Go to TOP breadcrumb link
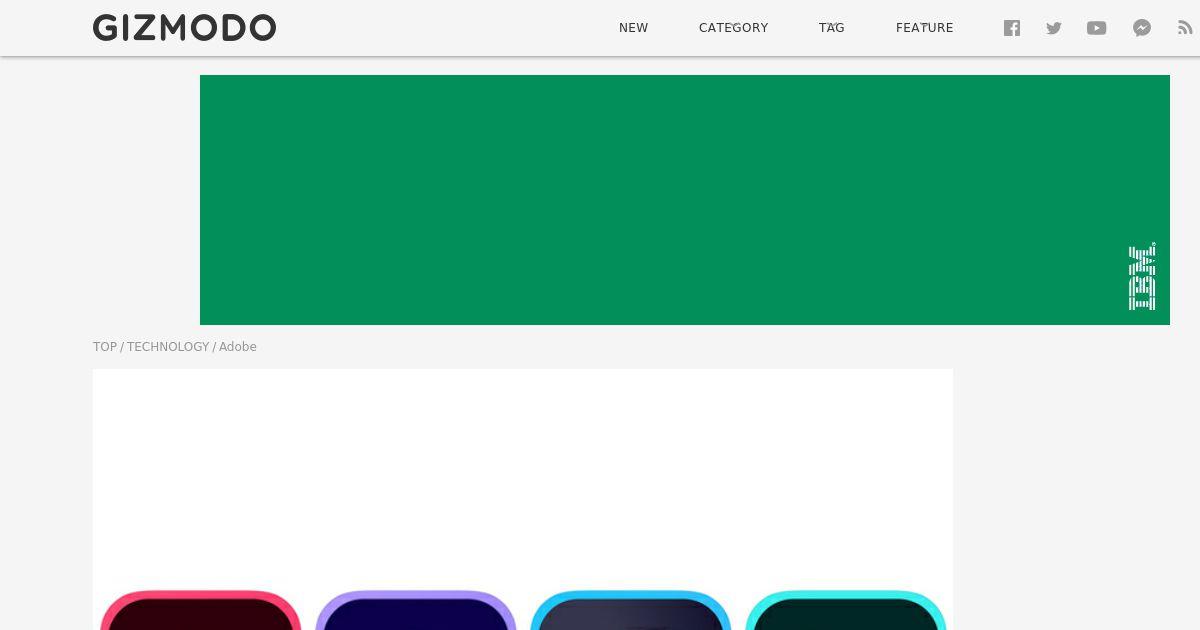Screen dimensions: 1200x630 [x=105, y=347]
